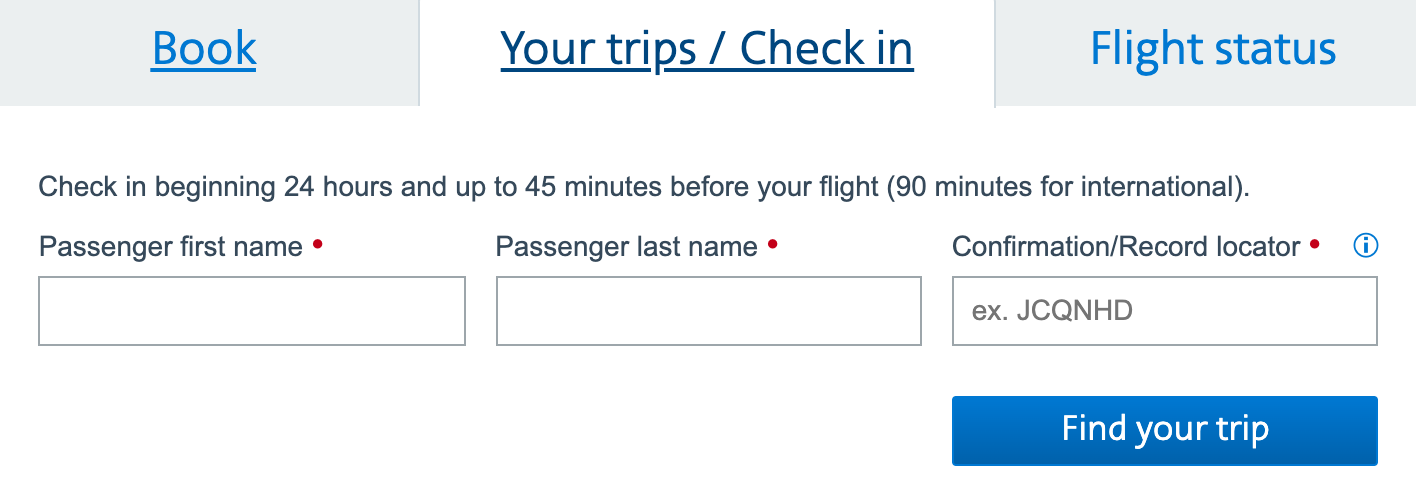
Task: Focus the Passenger first name field
Action: point(252,311)
